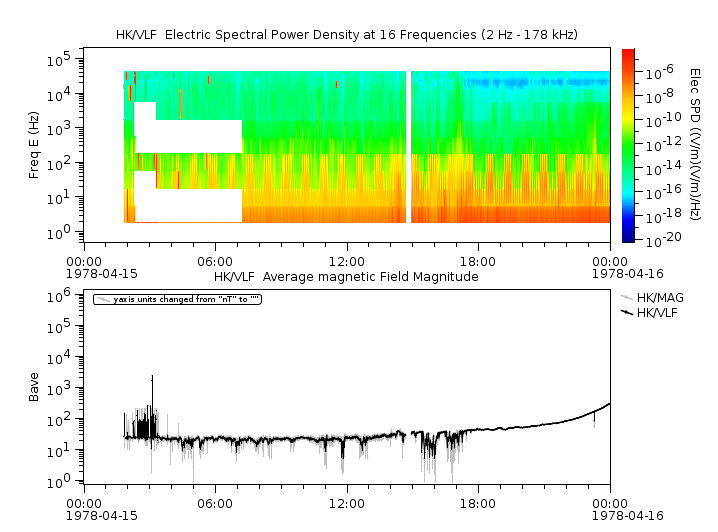
Task: Click the Average magnetic Field Magnitude title
Action: point(346,277)
